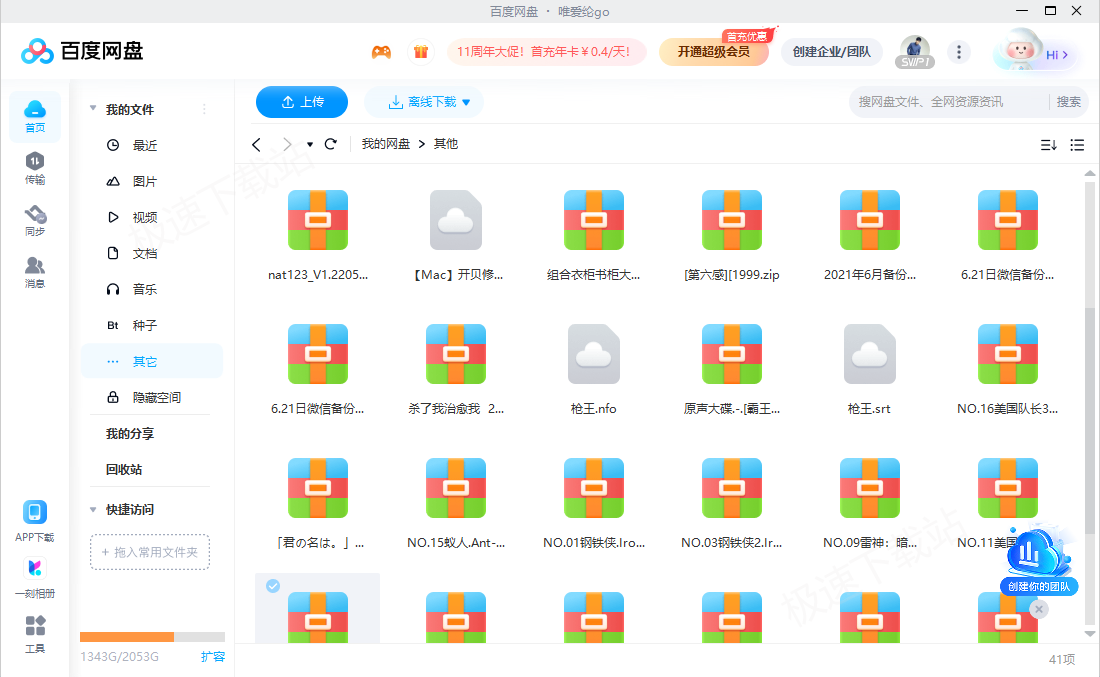Open the game controller icon in header

(x=381, y=52)
